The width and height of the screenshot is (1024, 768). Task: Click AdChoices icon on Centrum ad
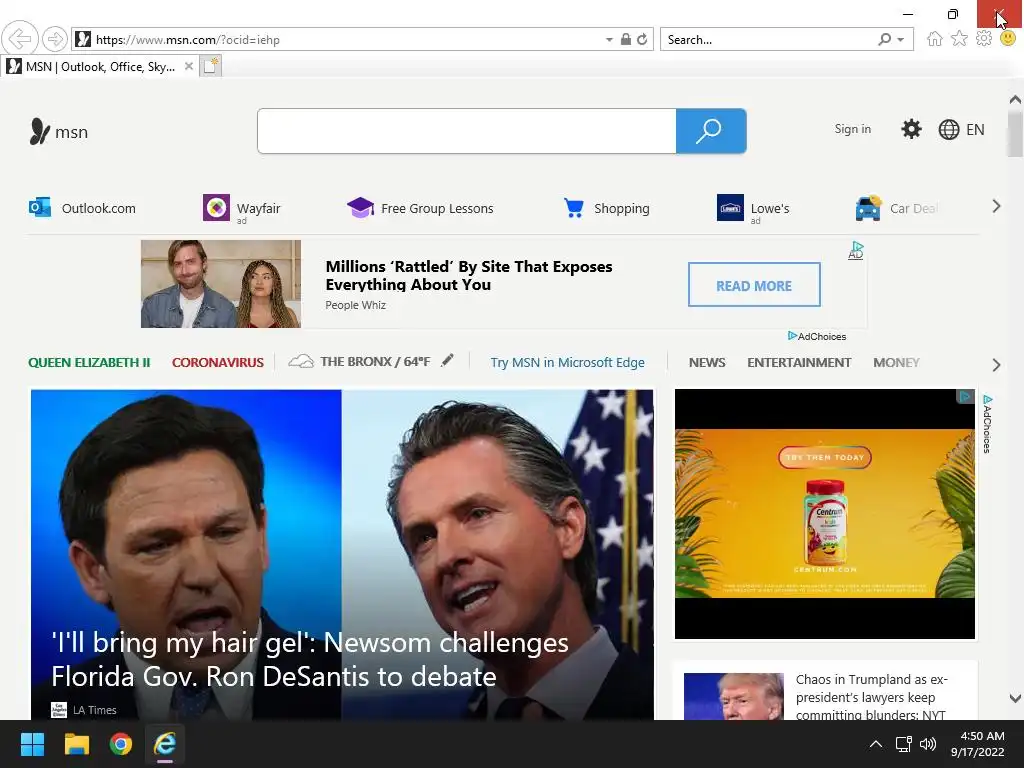(x=965, y=396)
